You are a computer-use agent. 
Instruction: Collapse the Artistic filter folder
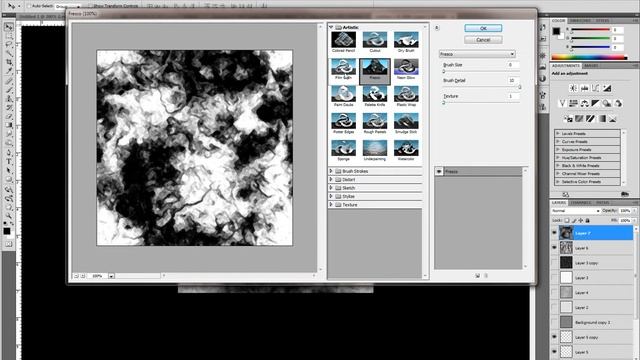click(x=331, y=27)
